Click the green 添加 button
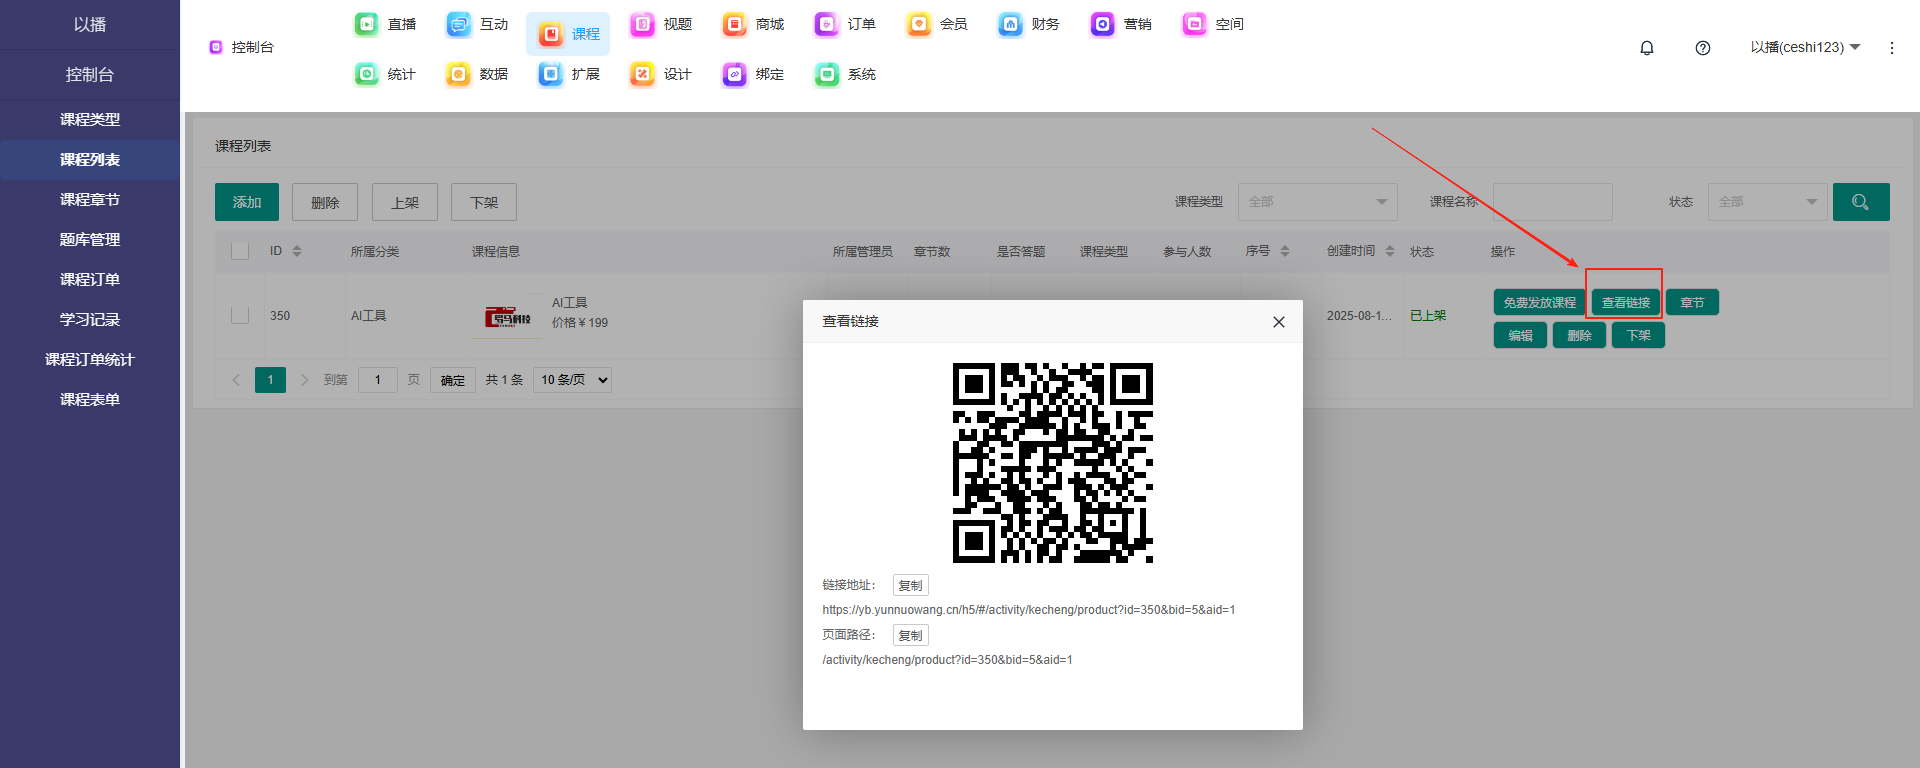The height and width of the screenshot is (768, 1920). click(x=247, y=202)
